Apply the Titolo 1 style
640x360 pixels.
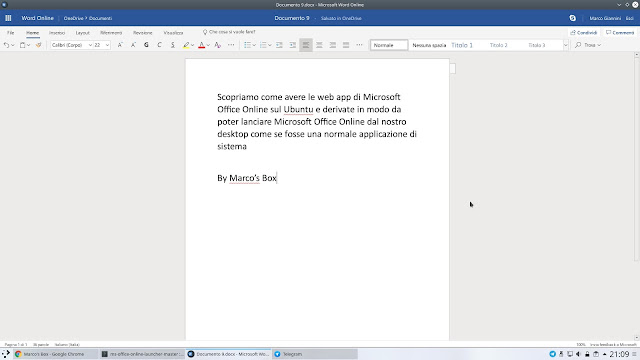coord(462,45)
